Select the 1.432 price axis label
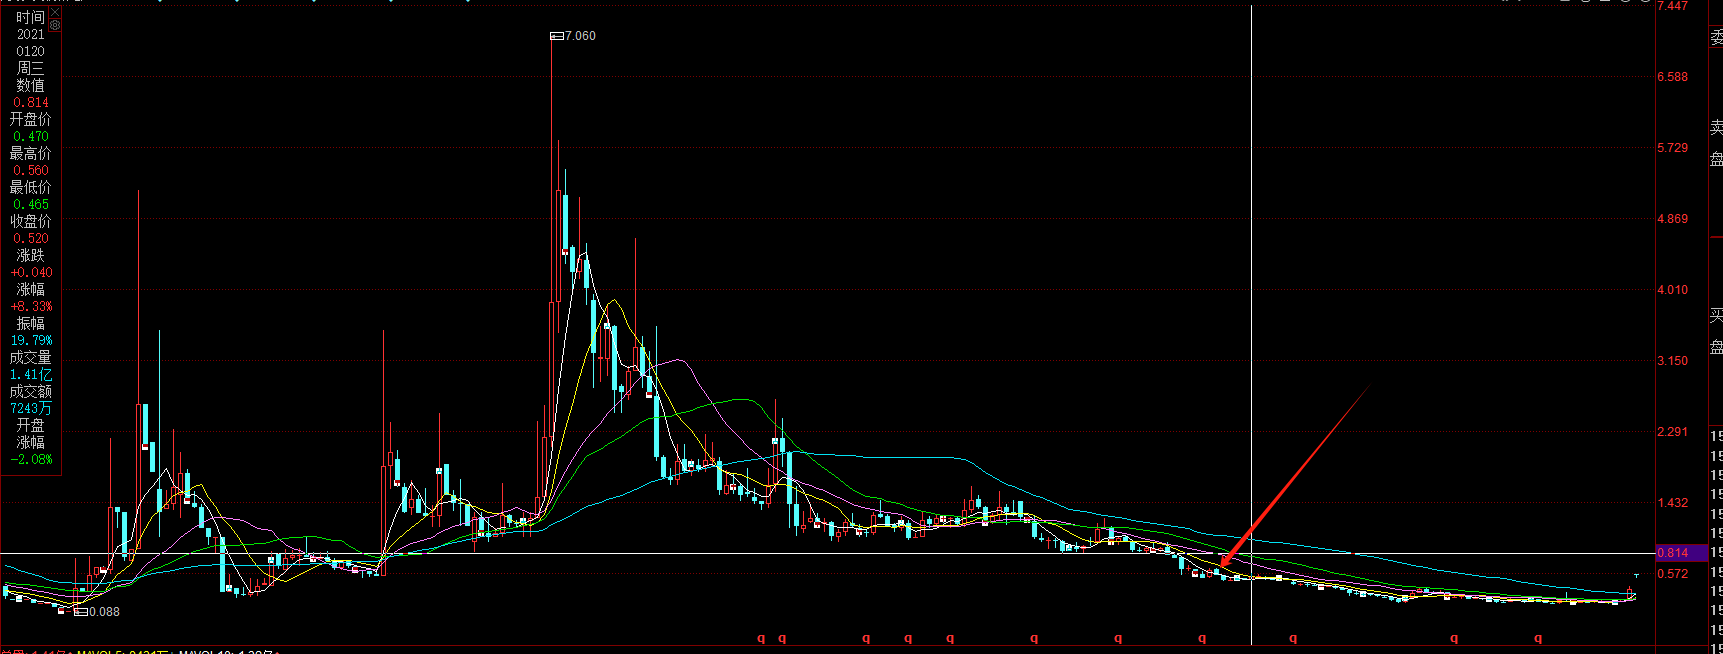Image resolution: width=1723 pixels, height=654 pixels. click(1672, 503)
